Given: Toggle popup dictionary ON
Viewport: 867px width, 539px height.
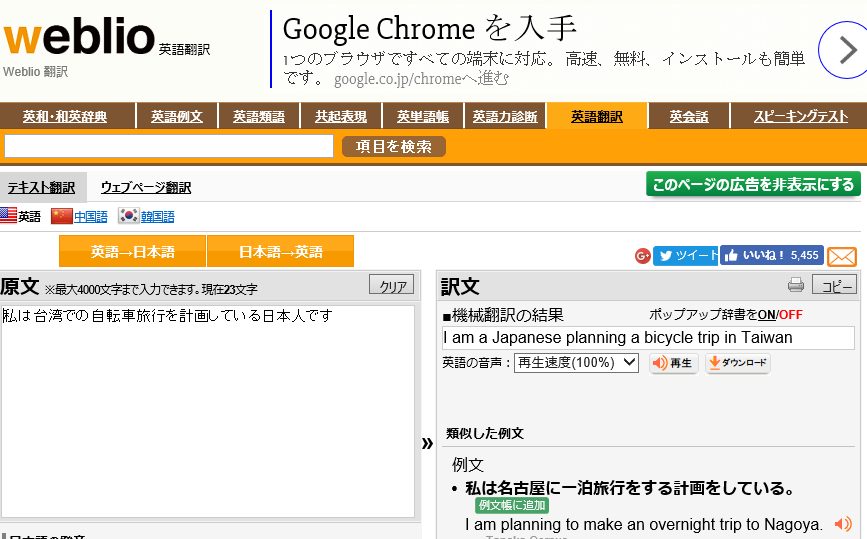Looking at the screenshot, I should (766, 315).
